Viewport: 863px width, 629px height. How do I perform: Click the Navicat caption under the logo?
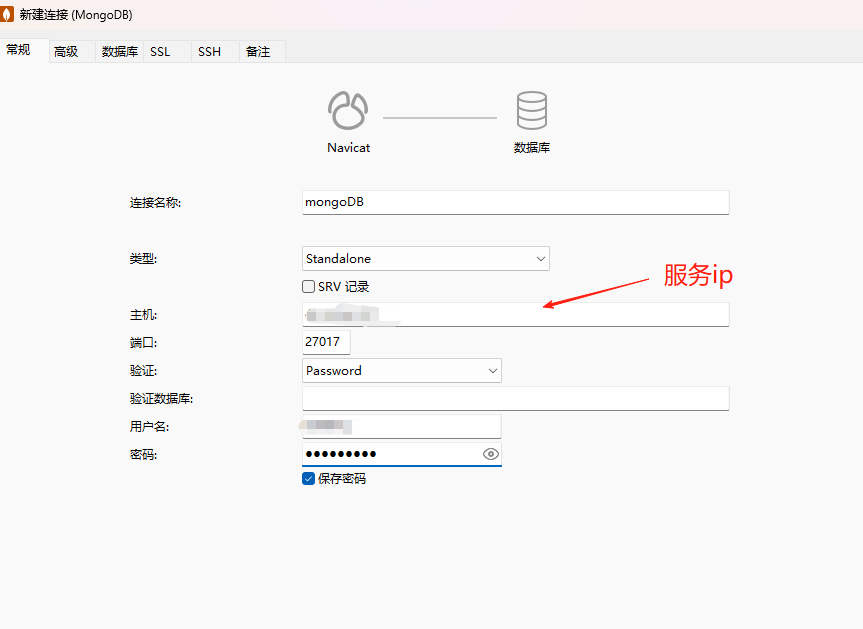coord(348,148)
